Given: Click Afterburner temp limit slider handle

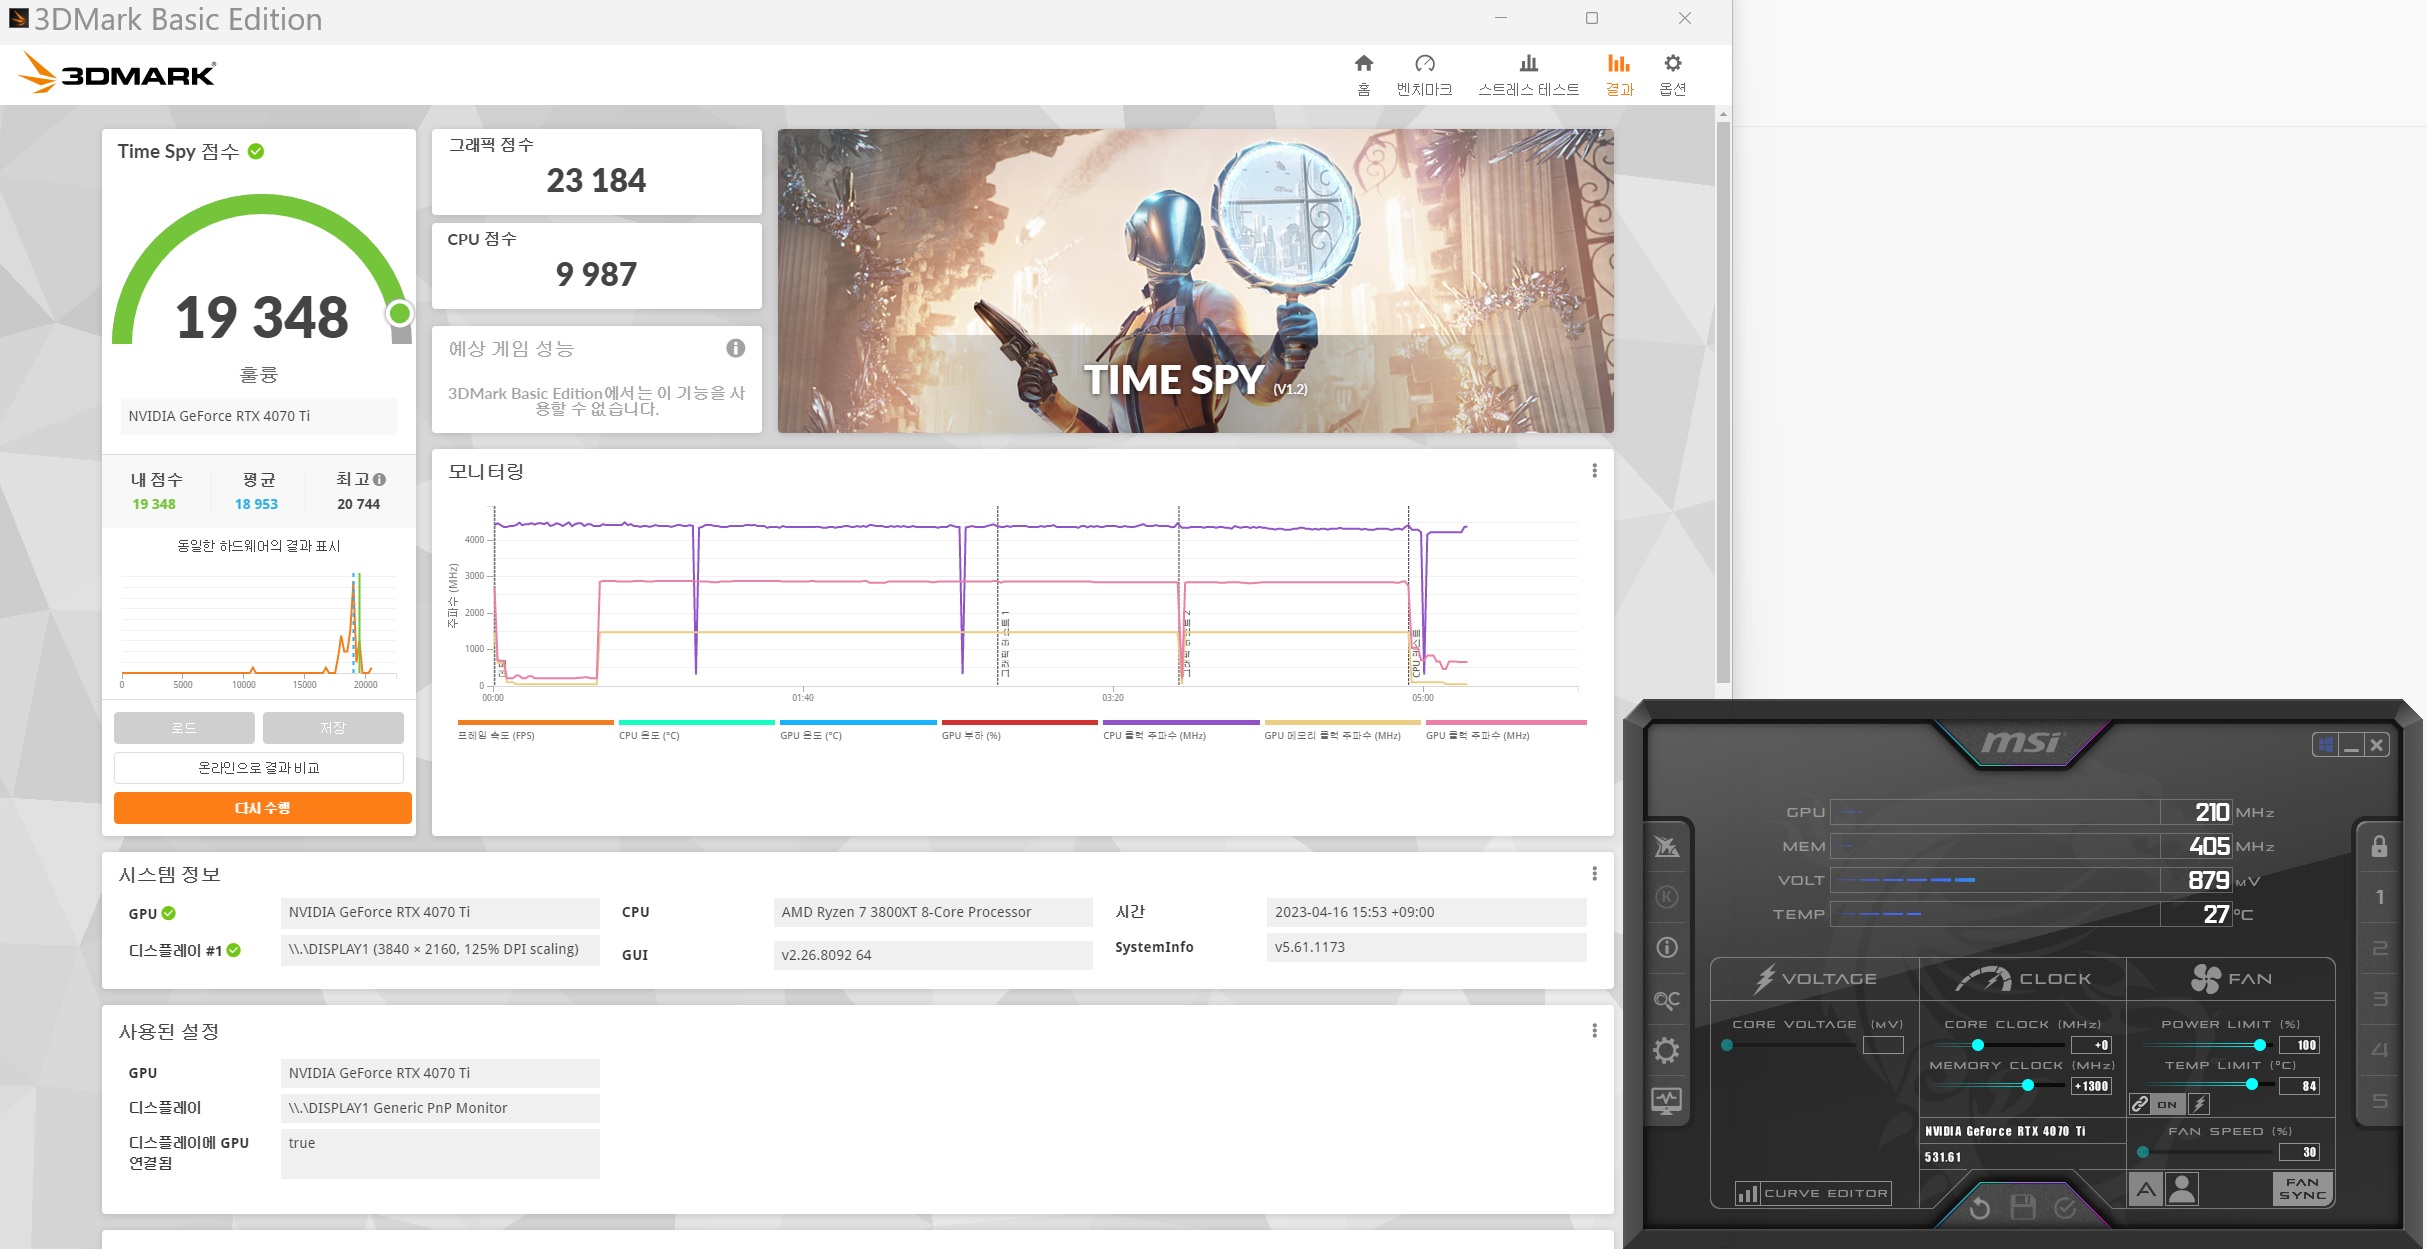Looking at the screenshot, I should click(x=2252, y=1084).
